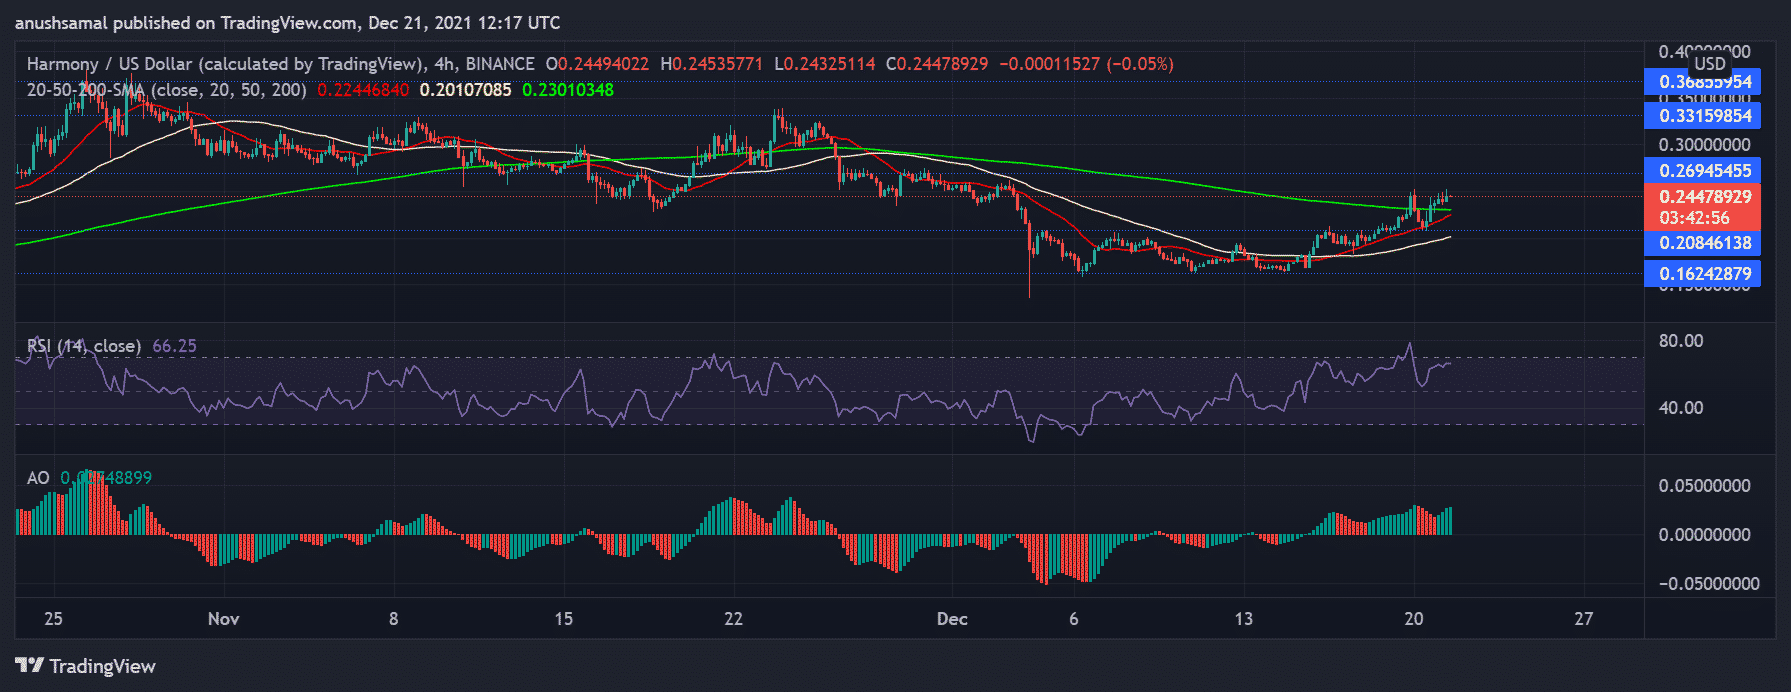Click the AO indicator label
This screenshot has width=1791, height=692.
pos(38,478)
